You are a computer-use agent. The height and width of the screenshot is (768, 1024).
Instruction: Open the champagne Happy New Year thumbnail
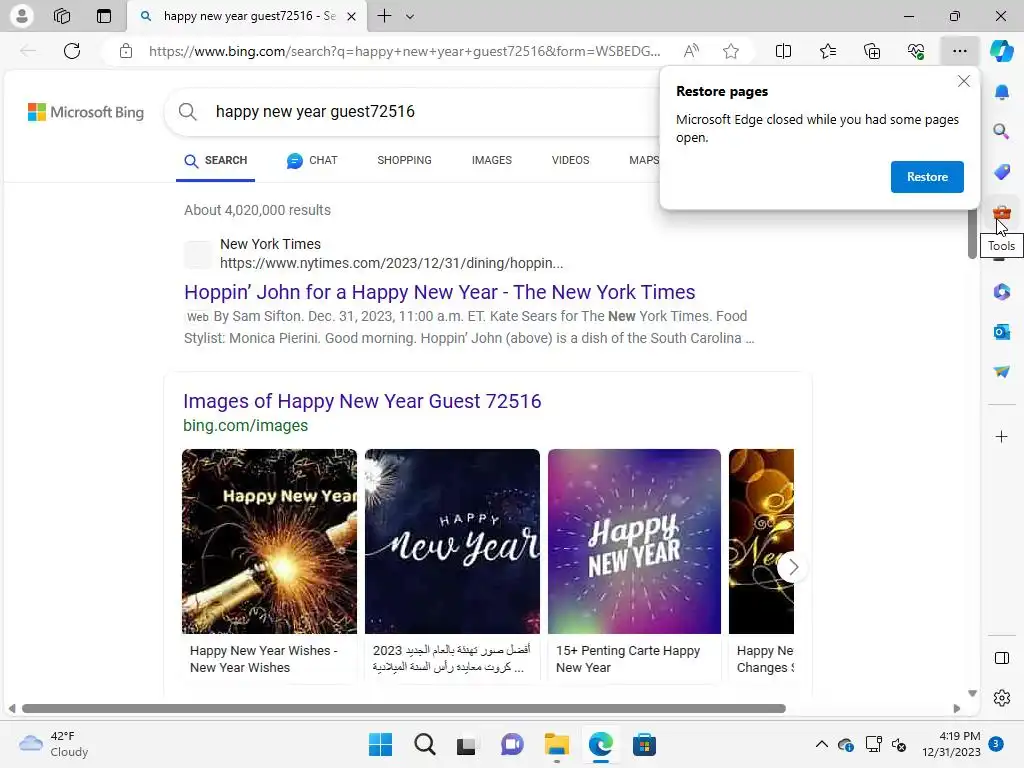(270, 541)
